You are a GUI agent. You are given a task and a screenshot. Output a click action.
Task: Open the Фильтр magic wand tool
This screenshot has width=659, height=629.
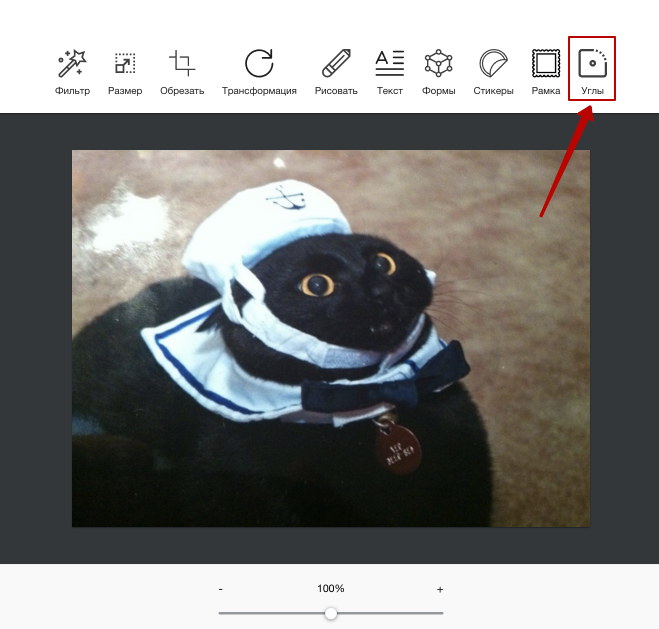click(x=72, y=64)
